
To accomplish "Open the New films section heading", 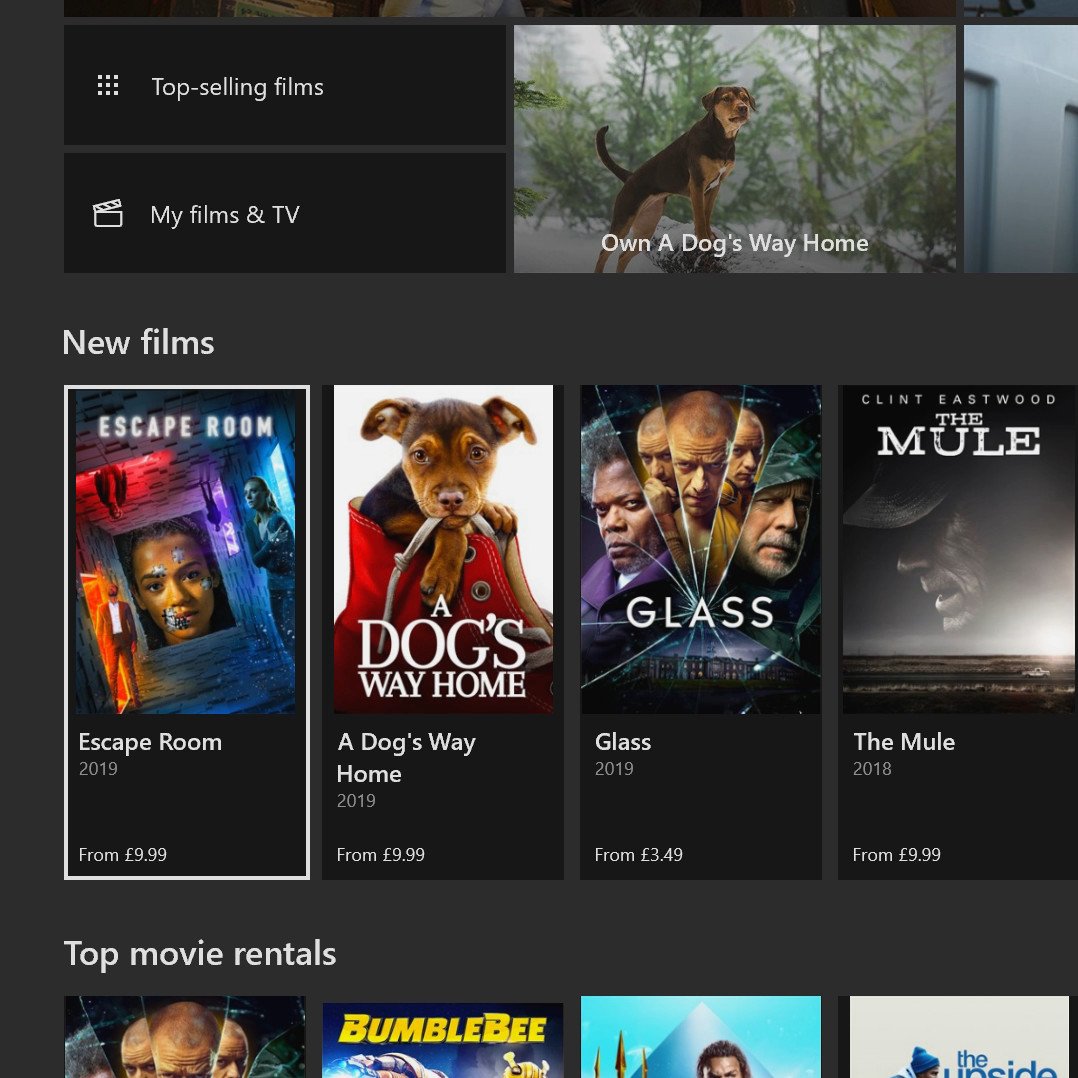I will (138, 342).
